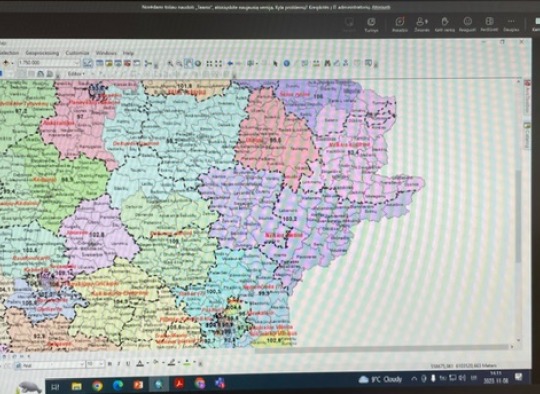540x394 pixels.
Task: Click the Full Extent globe icon
Action: click(198, 63)
